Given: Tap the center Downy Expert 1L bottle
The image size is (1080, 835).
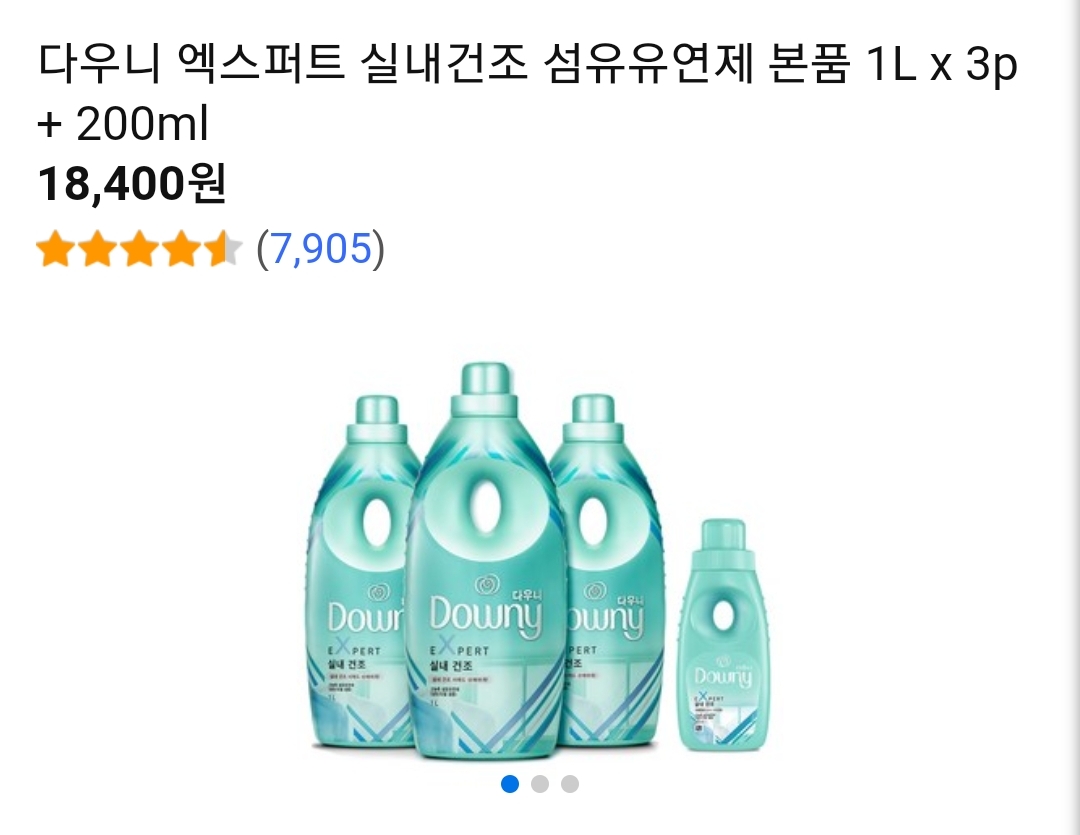Looking at the screenshot, I should click(x=486, y=561).
